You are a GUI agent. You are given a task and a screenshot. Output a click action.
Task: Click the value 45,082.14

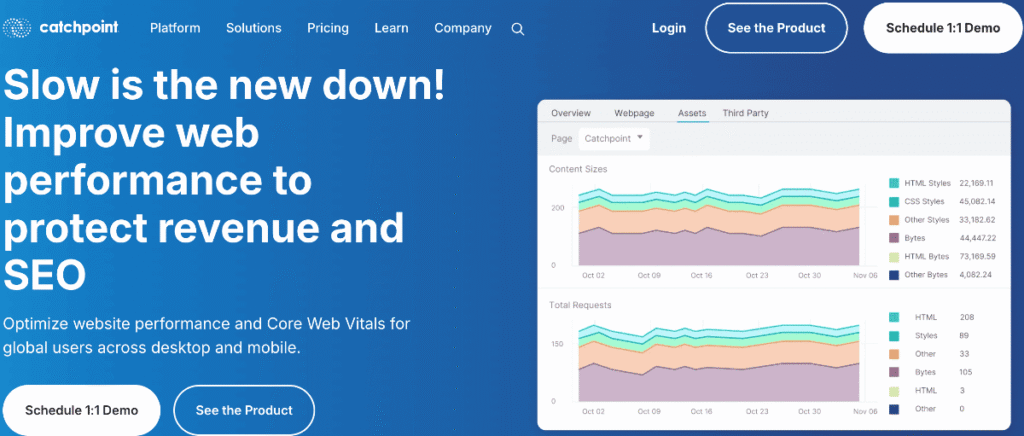[977, 202]
